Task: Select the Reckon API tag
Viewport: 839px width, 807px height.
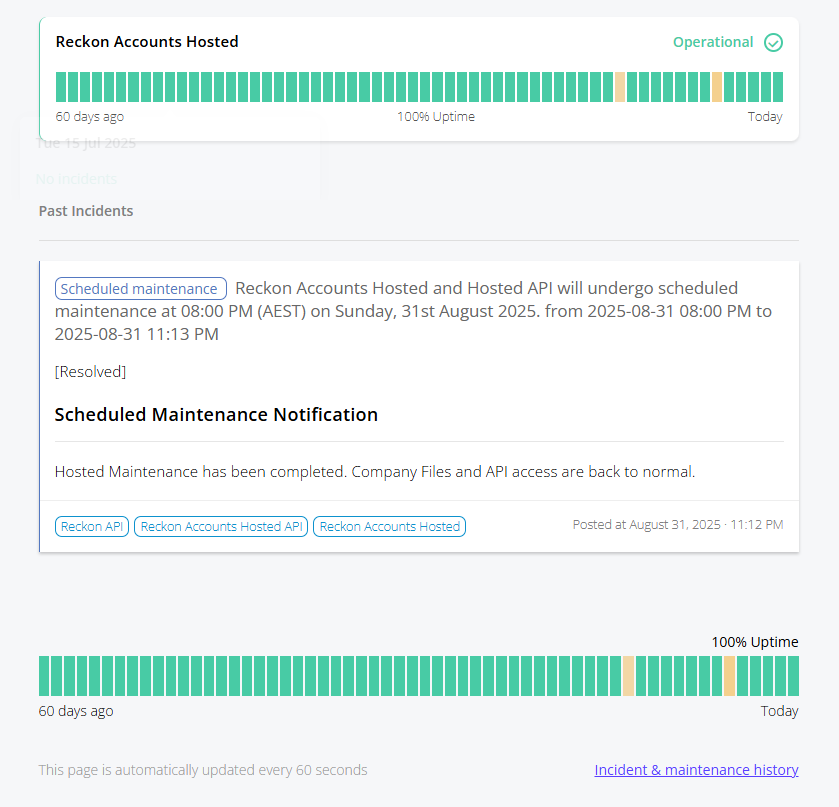Action: click(92, 527)
